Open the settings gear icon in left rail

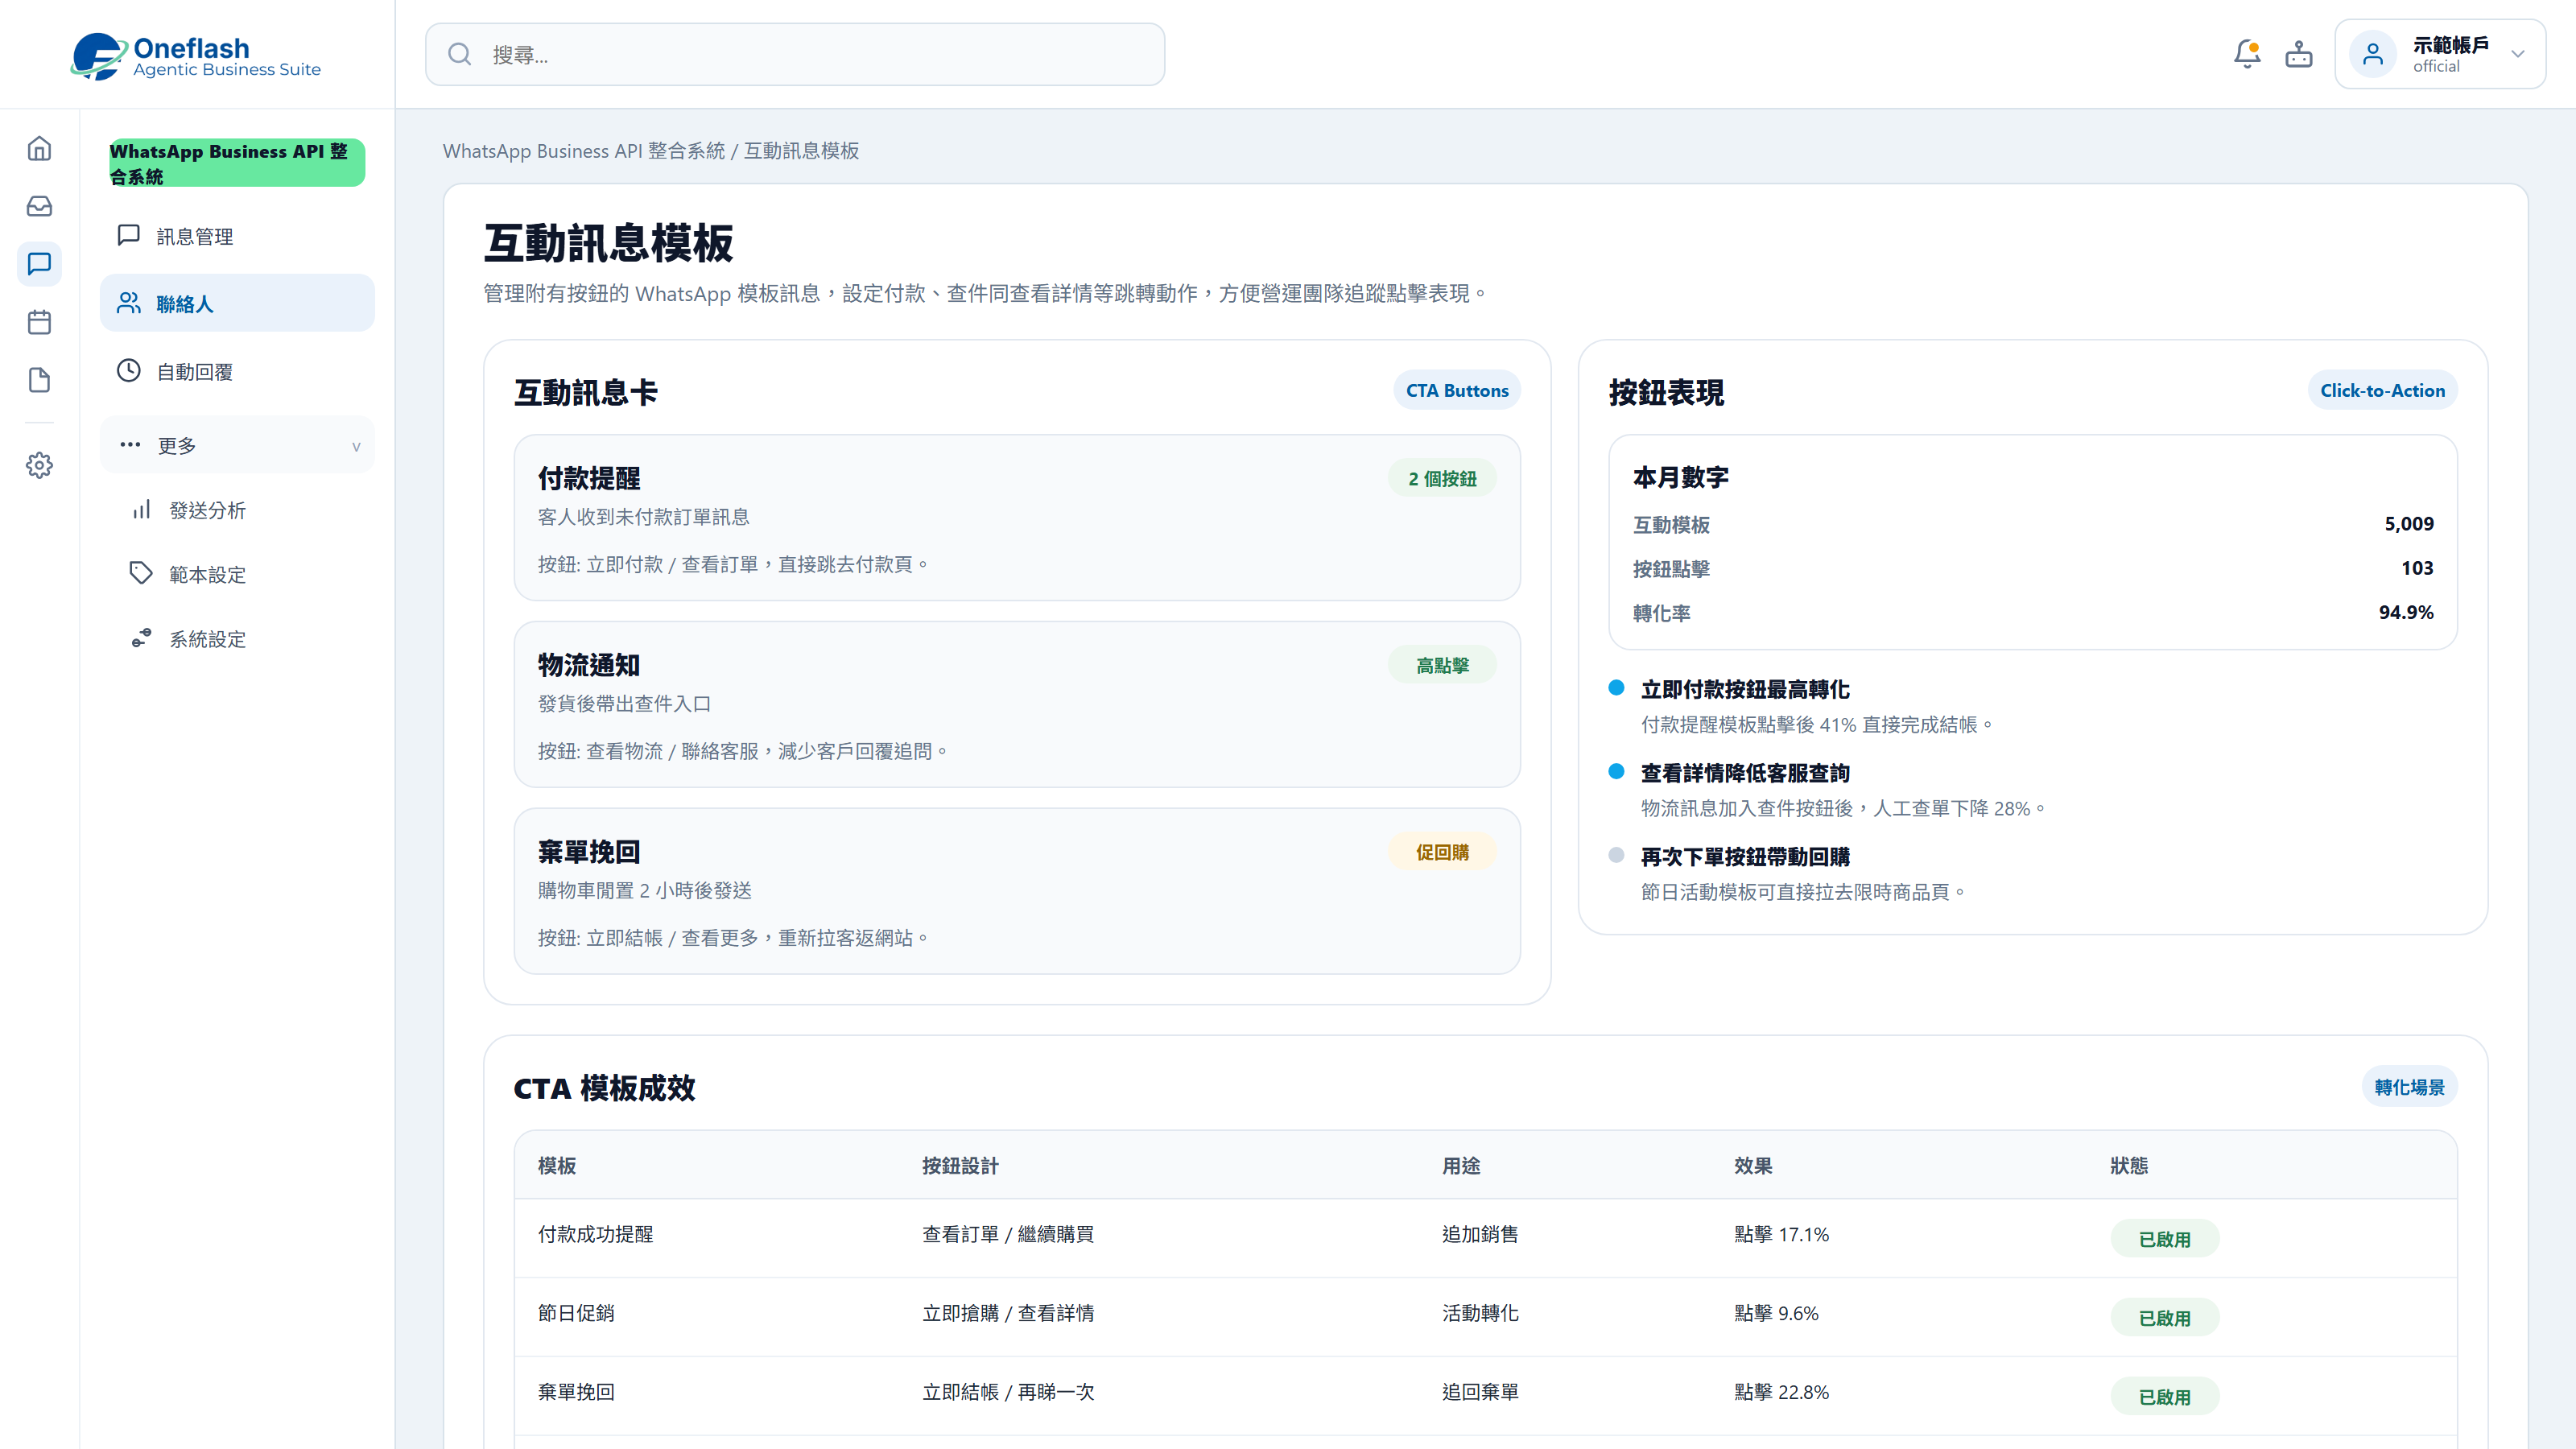click(x=39, y=465)
